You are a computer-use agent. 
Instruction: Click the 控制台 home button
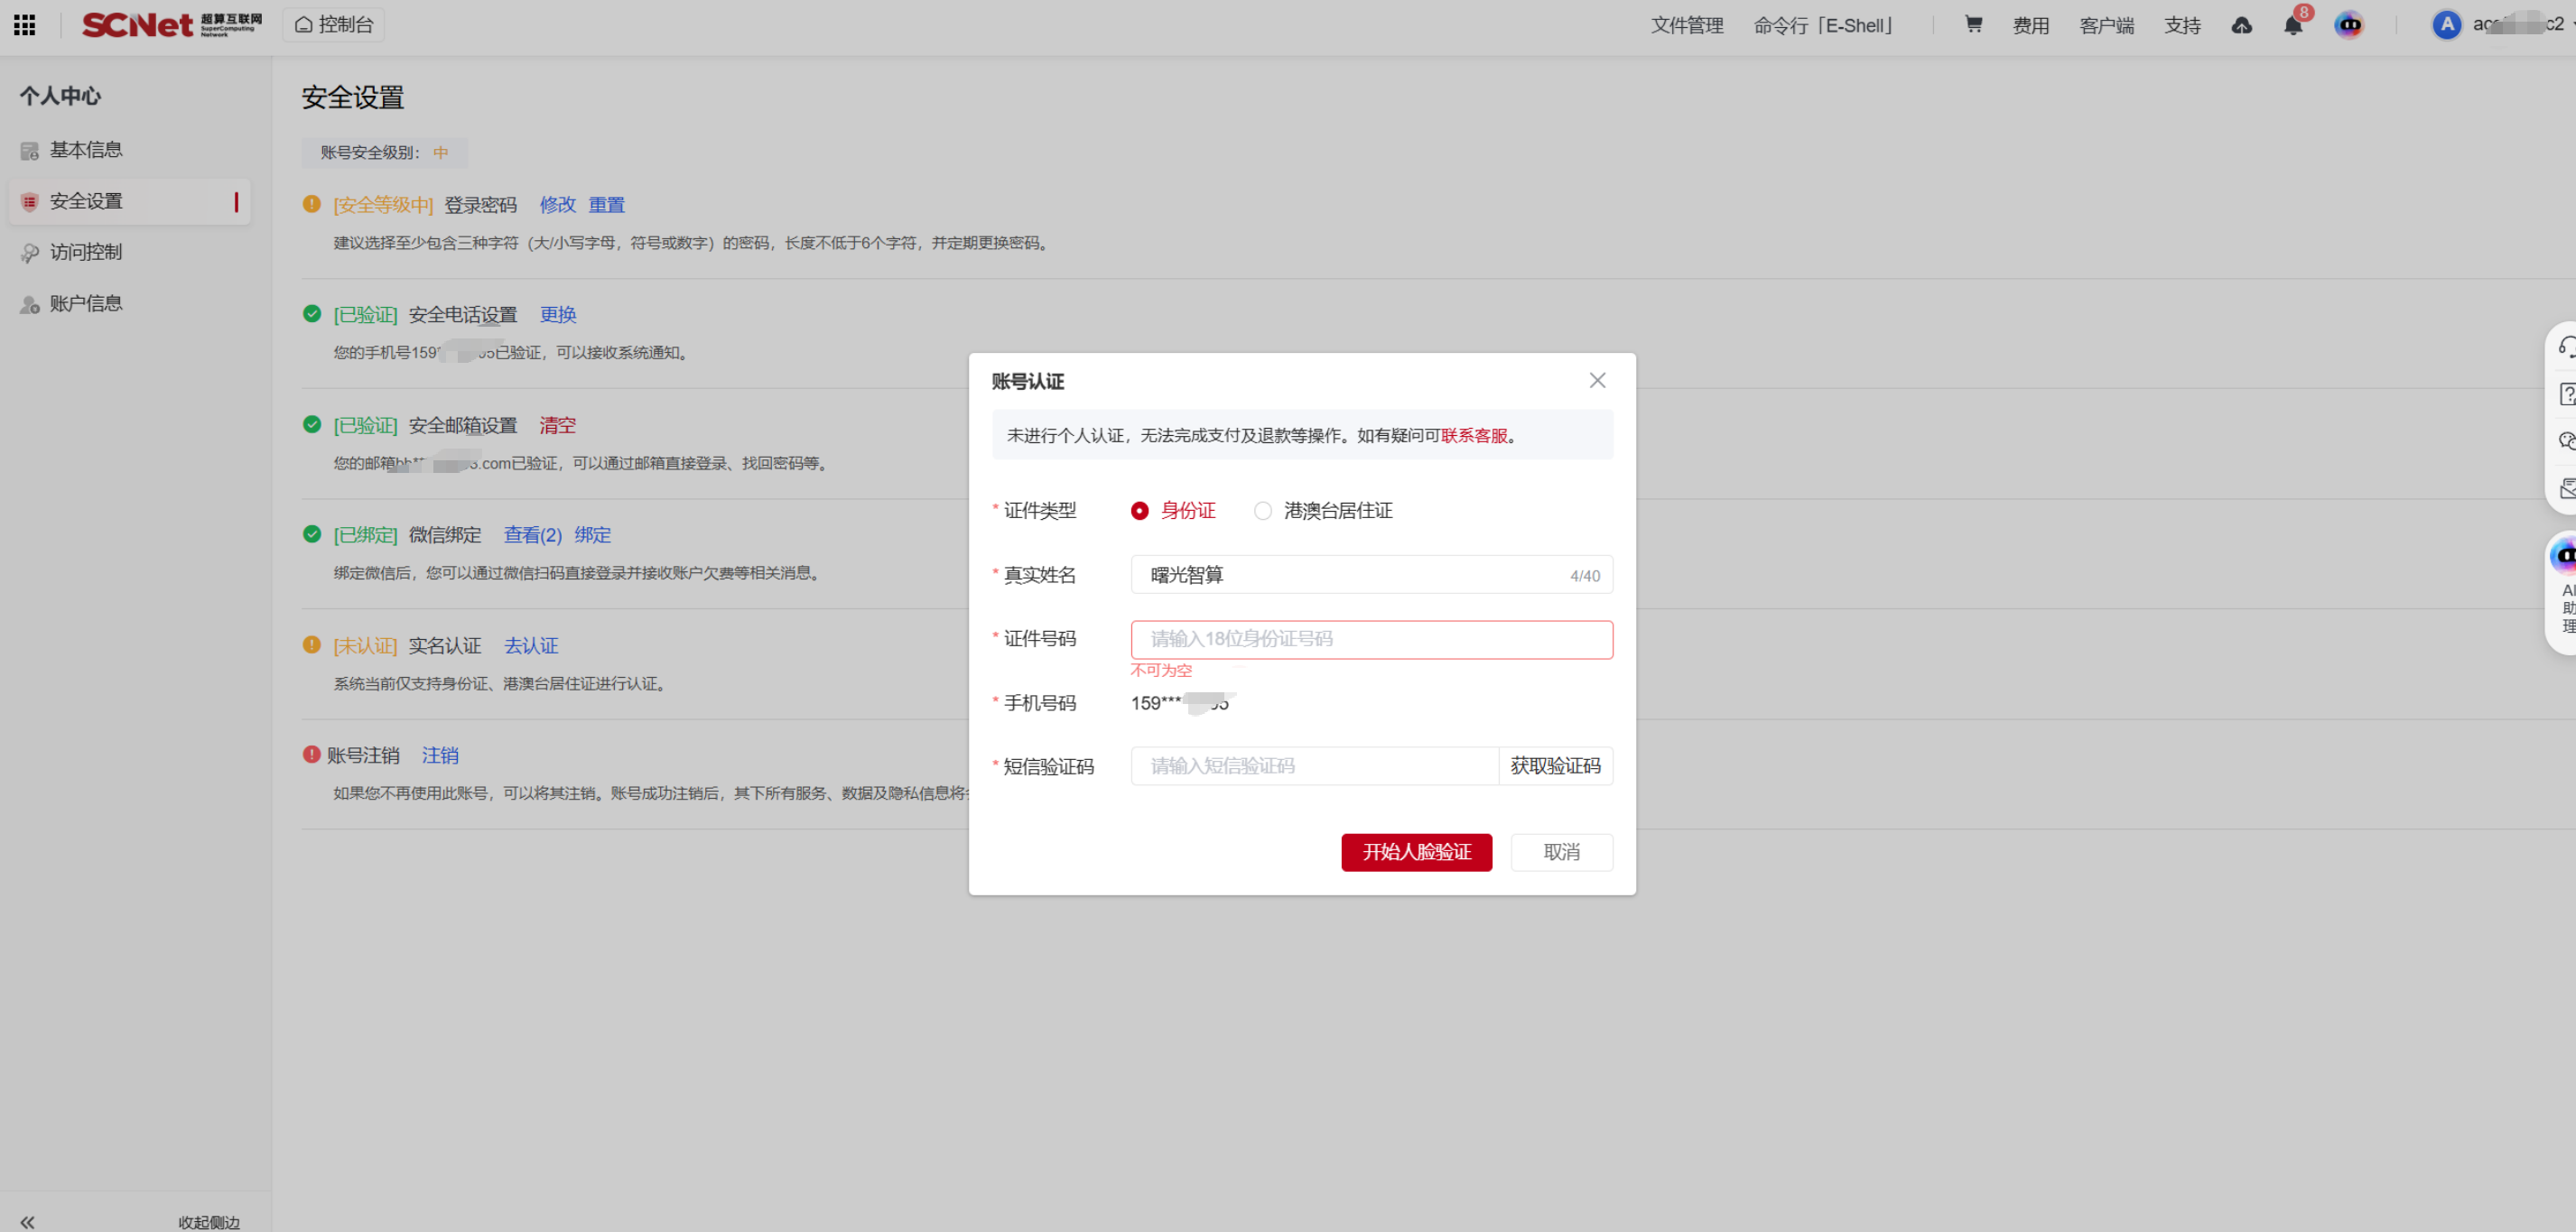tap(334, 25)
